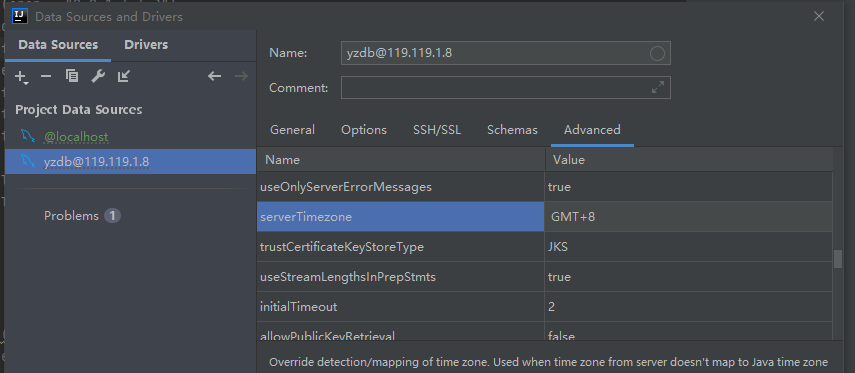Open data source properties wrench icon
Screen dimensions: 855x373
pos(98,76)
